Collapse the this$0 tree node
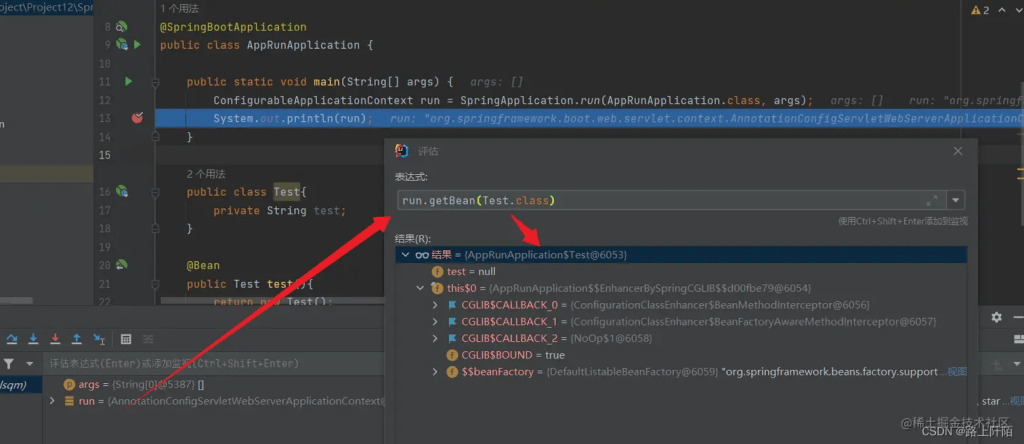The image size is (1024, 444). [421, 288]
